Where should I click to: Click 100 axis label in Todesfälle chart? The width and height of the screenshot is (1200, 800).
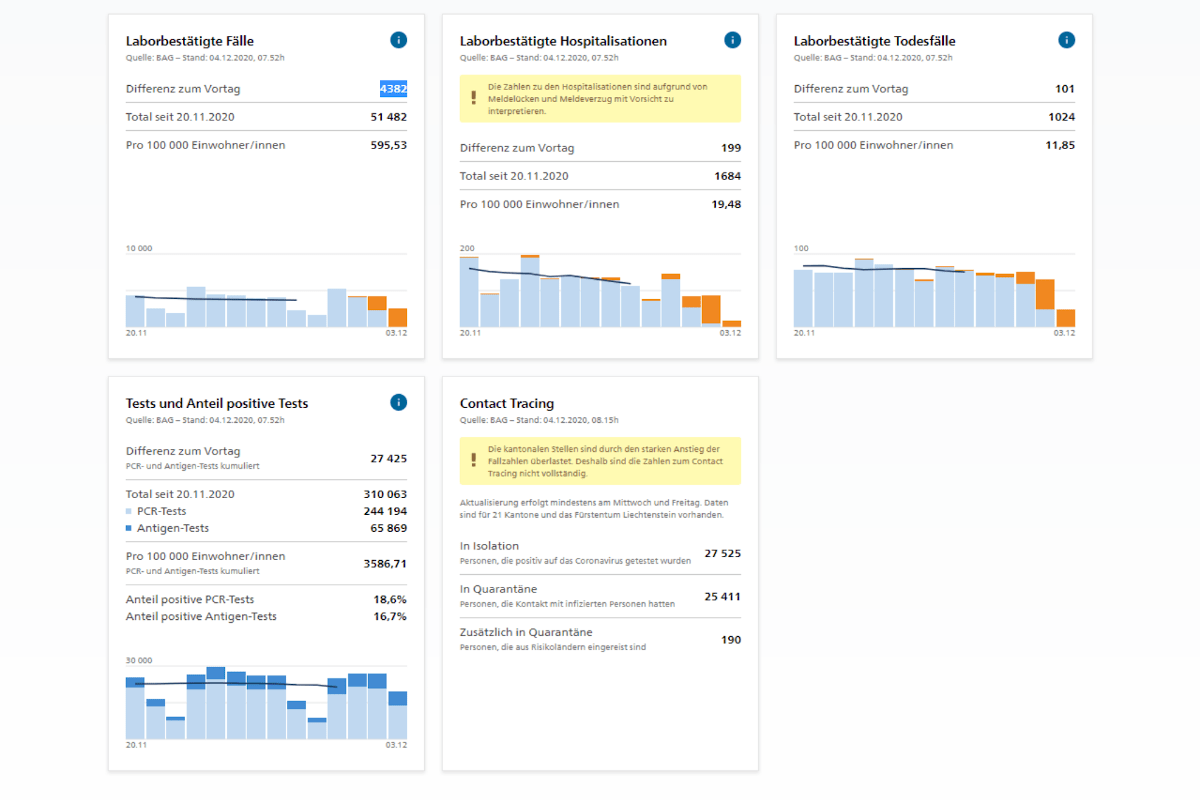801,248
